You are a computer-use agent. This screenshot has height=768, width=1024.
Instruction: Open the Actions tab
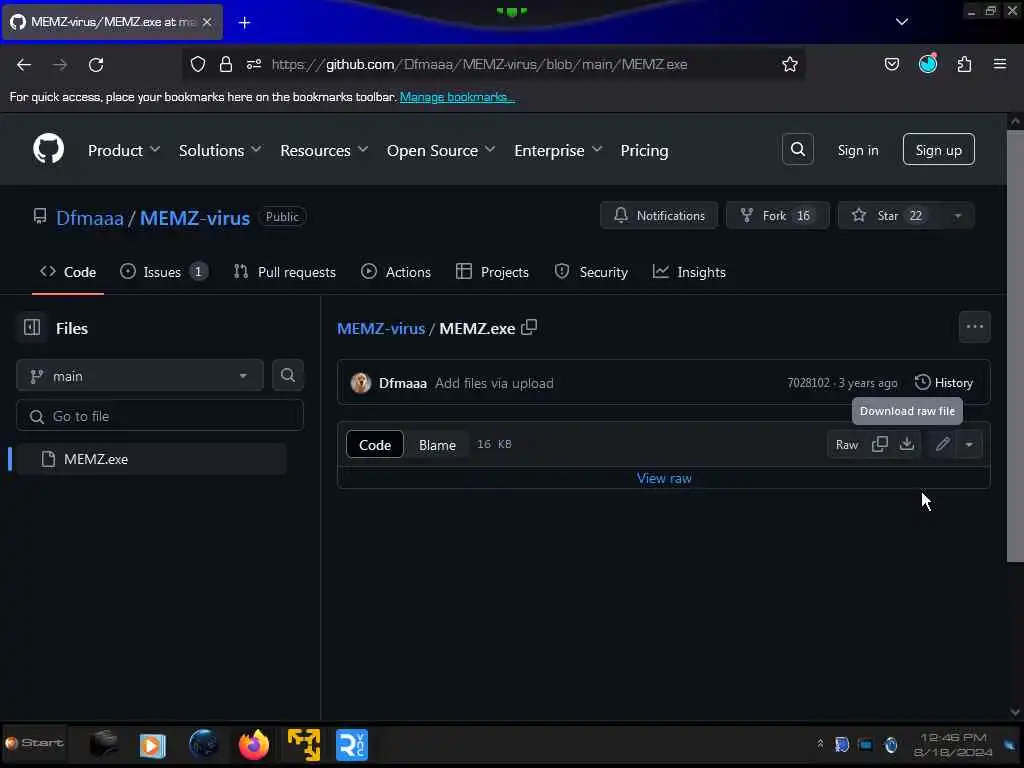(396, 272)
